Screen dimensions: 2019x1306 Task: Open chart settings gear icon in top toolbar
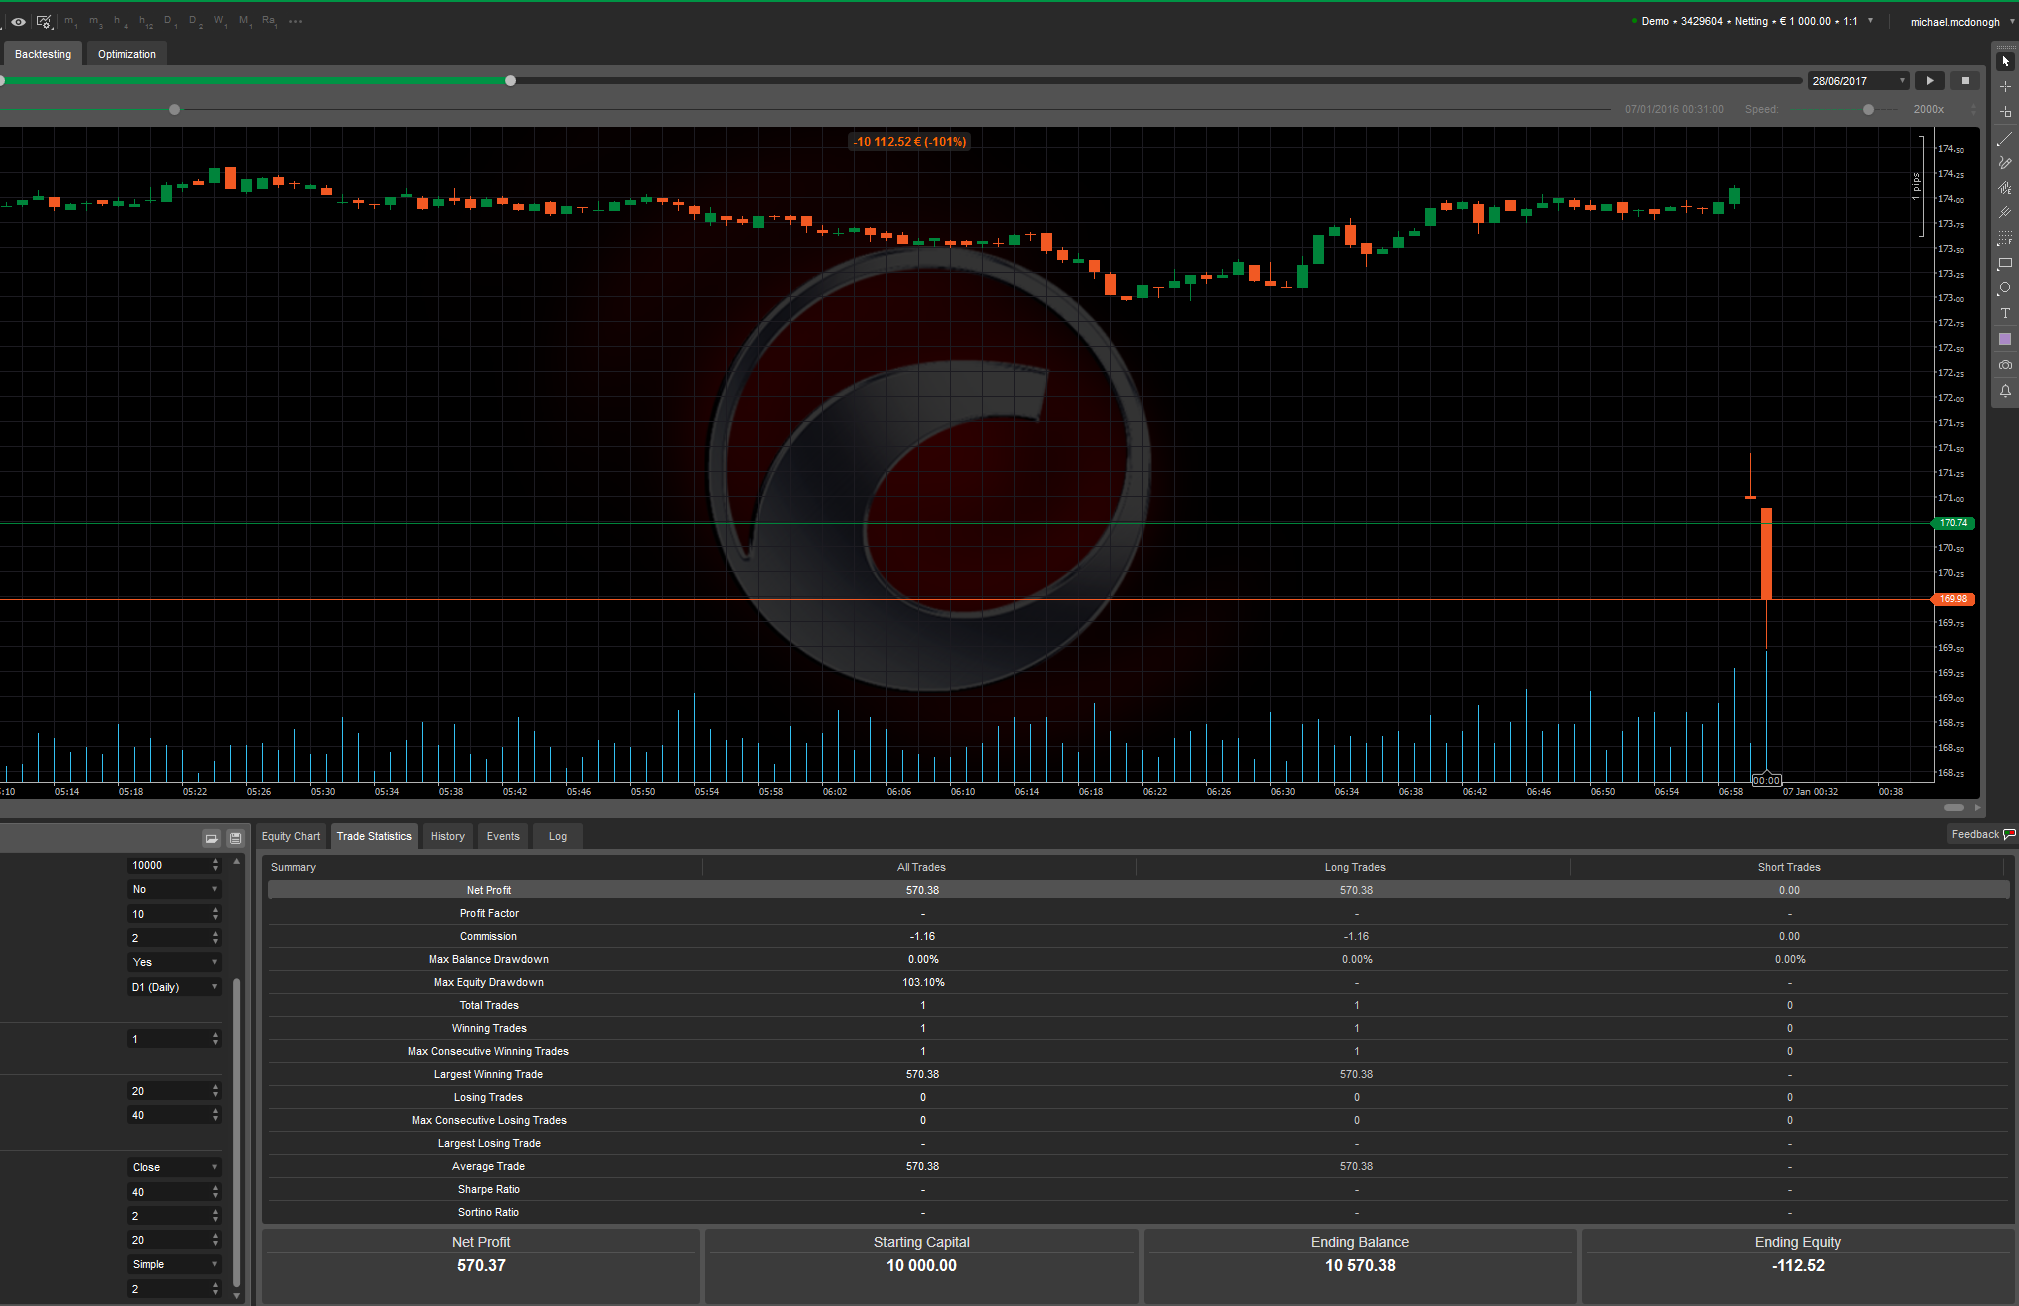(44, 21)
